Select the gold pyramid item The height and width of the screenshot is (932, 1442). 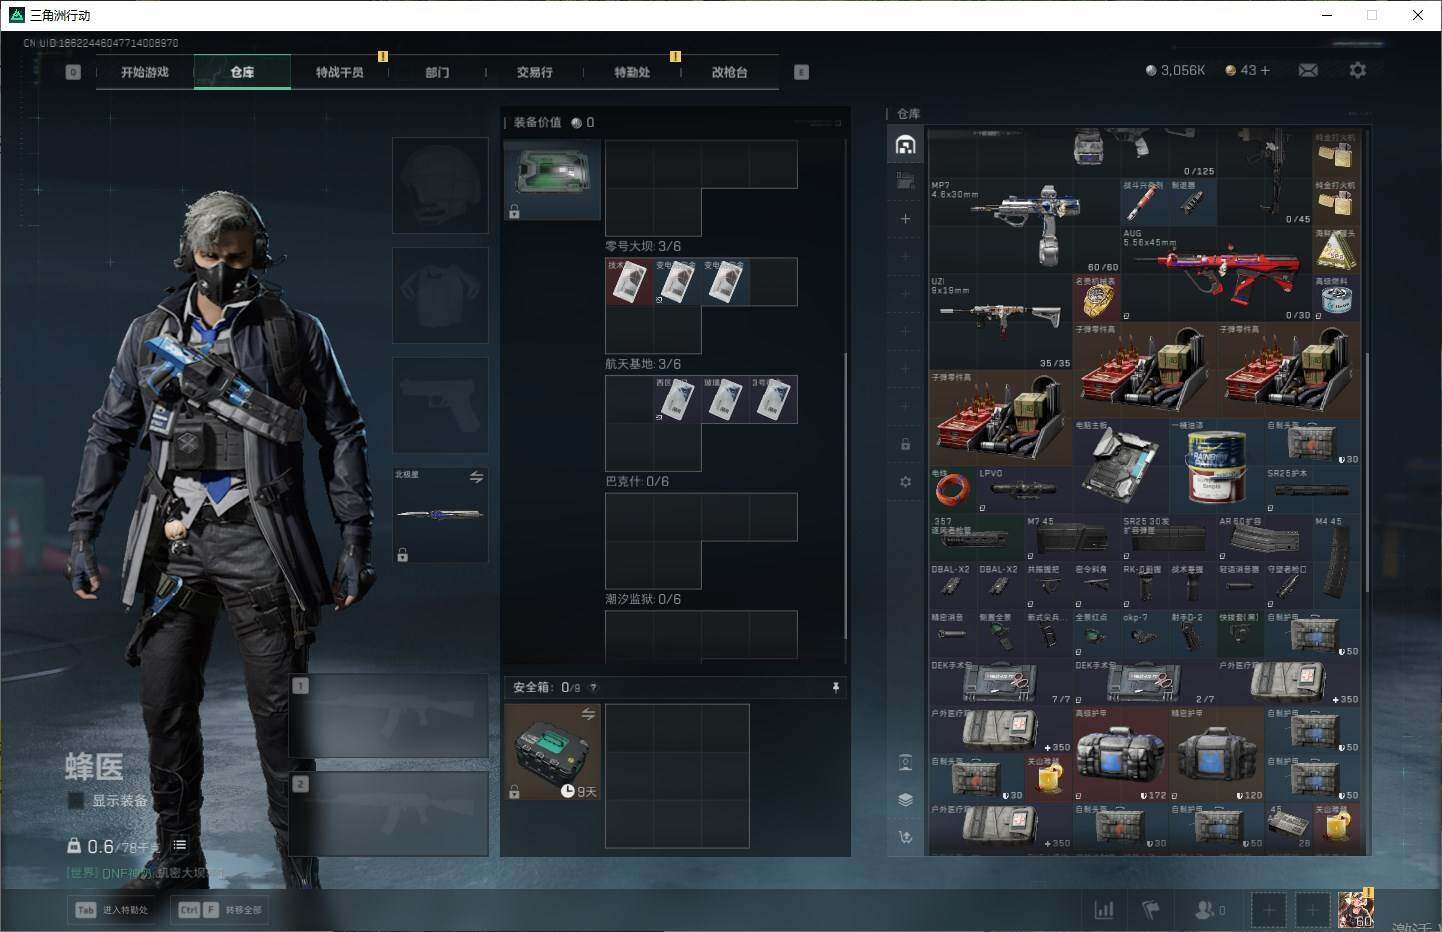[x=1337, y=250]
